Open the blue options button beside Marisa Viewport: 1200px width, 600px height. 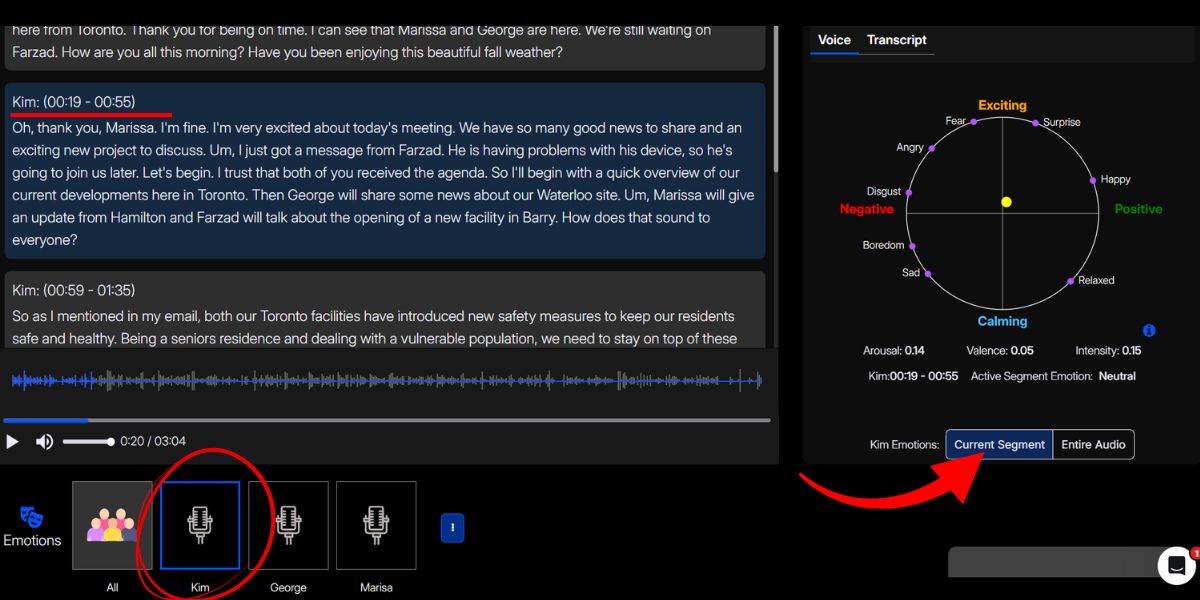[452, 527]
